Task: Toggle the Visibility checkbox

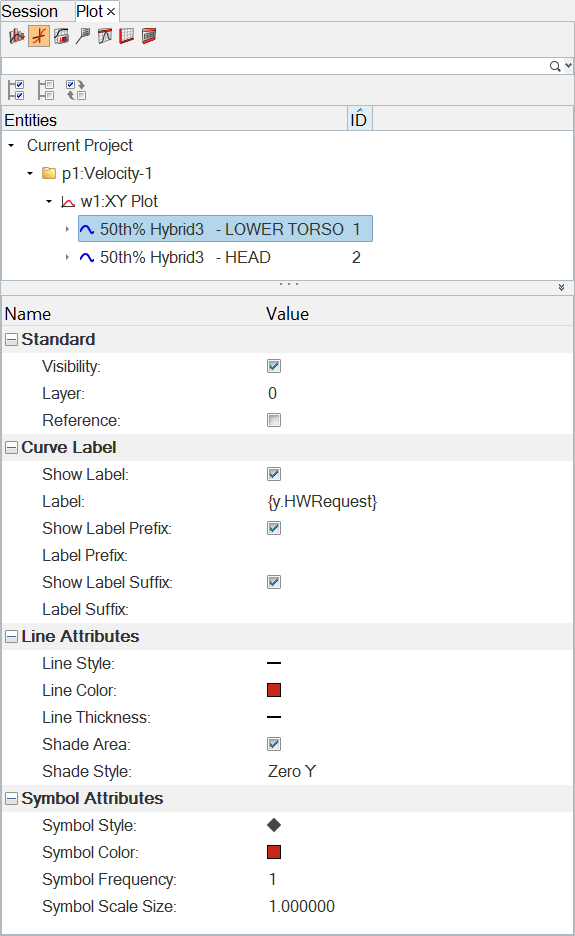Action: click(274, 366)
